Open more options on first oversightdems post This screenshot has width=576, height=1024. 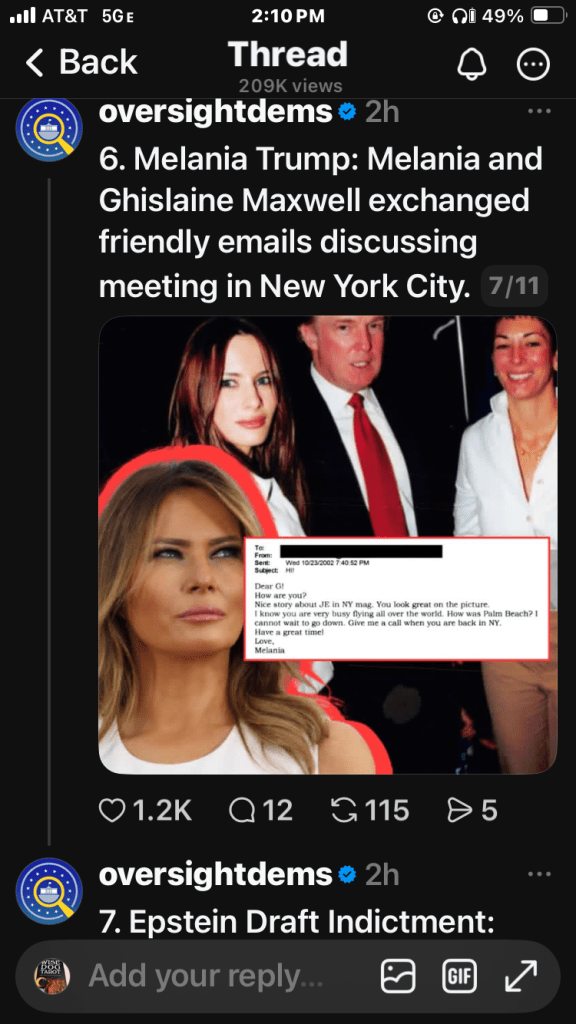[x=539, y=112]
